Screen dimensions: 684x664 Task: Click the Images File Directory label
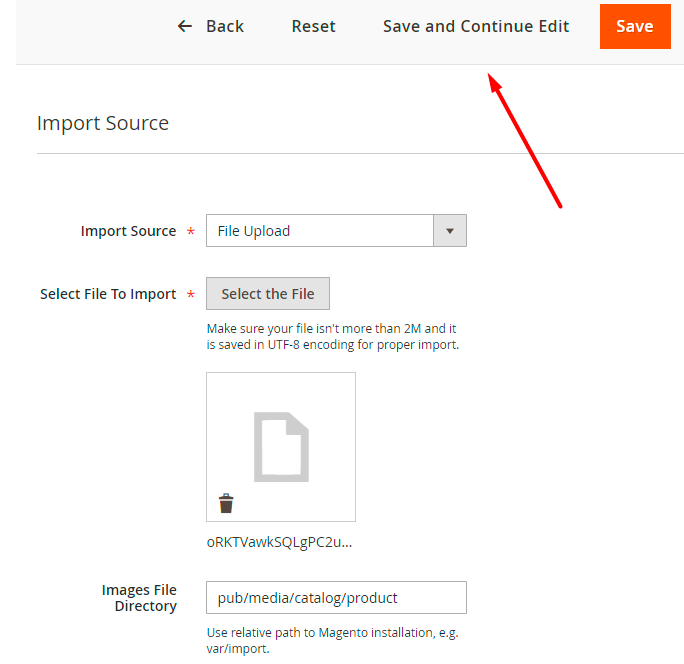click(x=139, y=598)
